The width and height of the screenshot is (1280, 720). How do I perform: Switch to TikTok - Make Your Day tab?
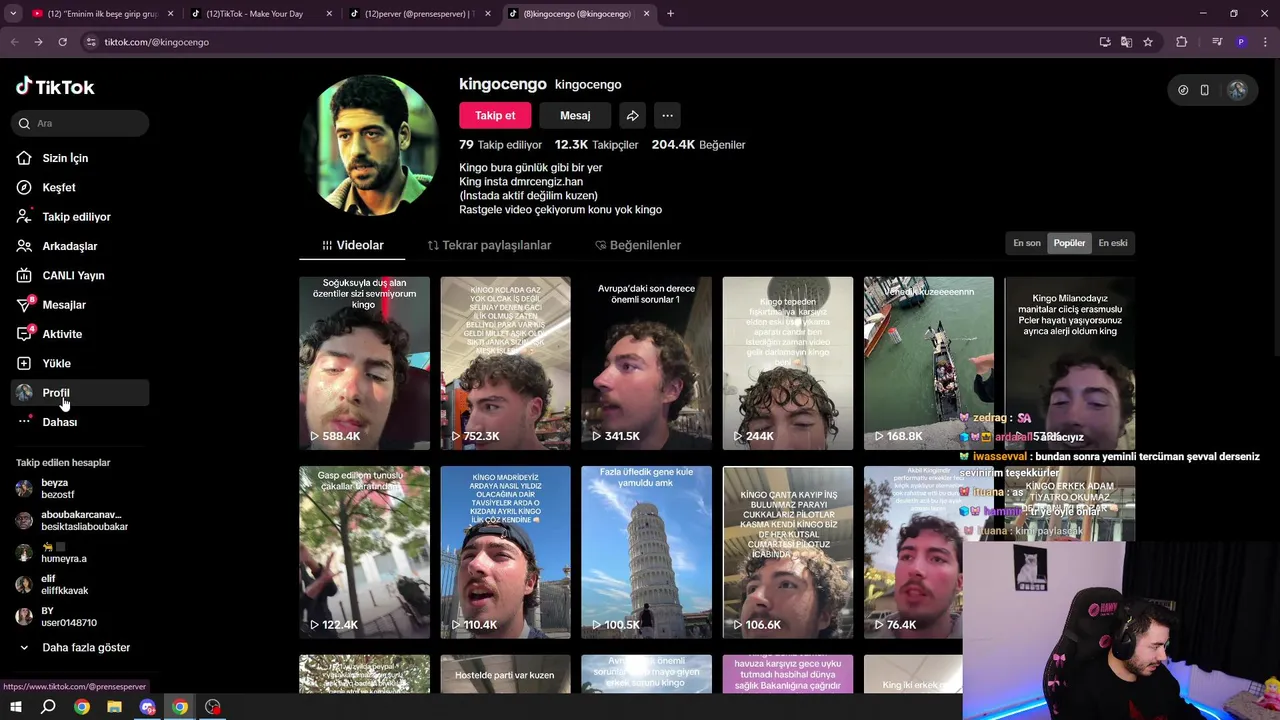(x=262, y=14)
